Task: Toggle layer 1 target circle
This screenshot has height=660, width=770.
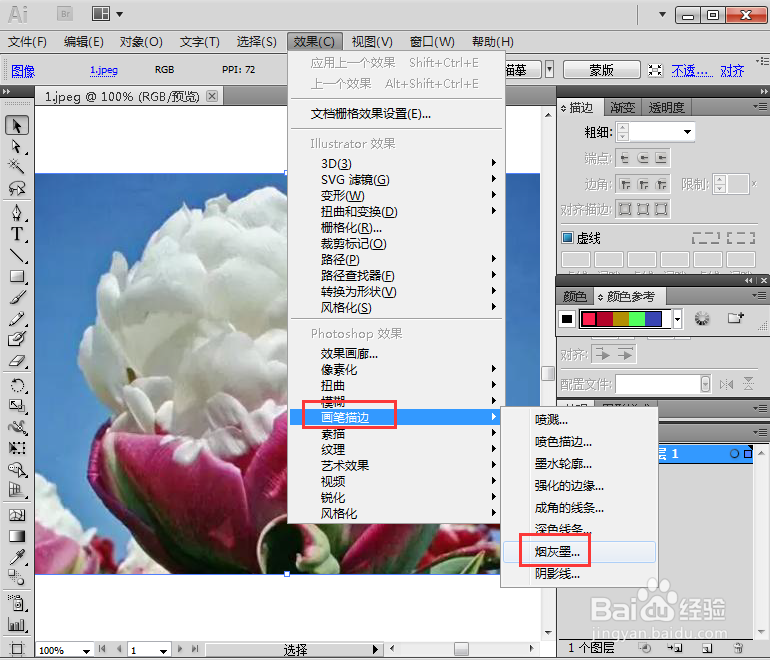Action: tap(734, 454)
